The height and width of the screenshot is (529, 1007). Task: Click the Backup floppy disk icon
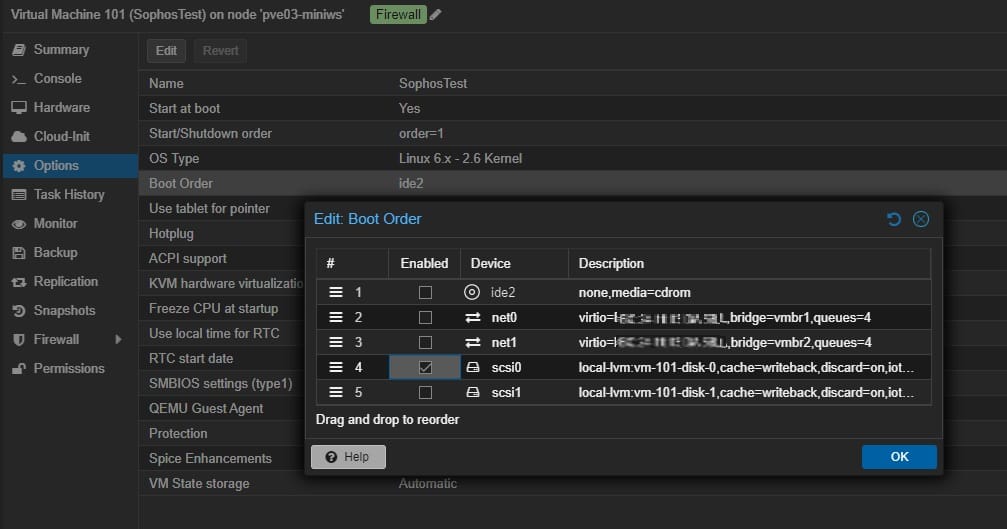(x=19, y=252)
